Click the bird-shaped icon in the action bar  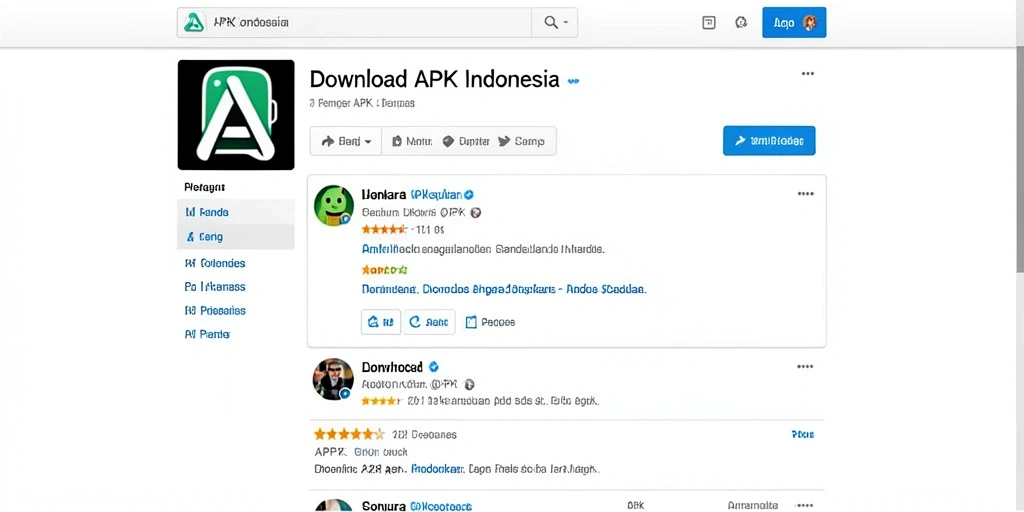(x=504, y=141)
